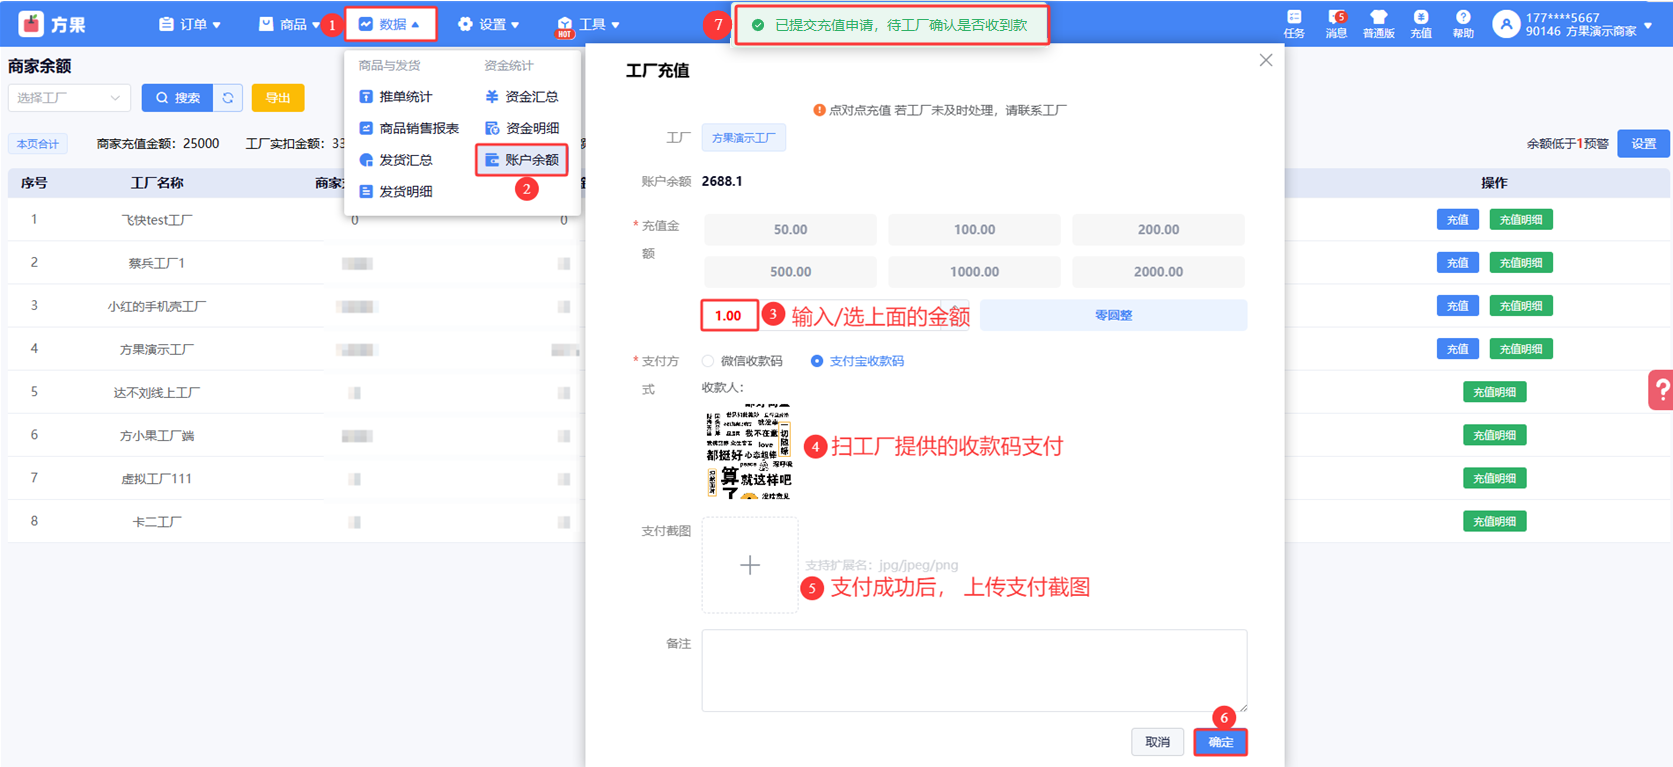Image resolution: width=1673 pixels, height=767 pixels.
Task: Open the 选择工厂 combo box
Action: pyautogui.click(x=69, y=98)
